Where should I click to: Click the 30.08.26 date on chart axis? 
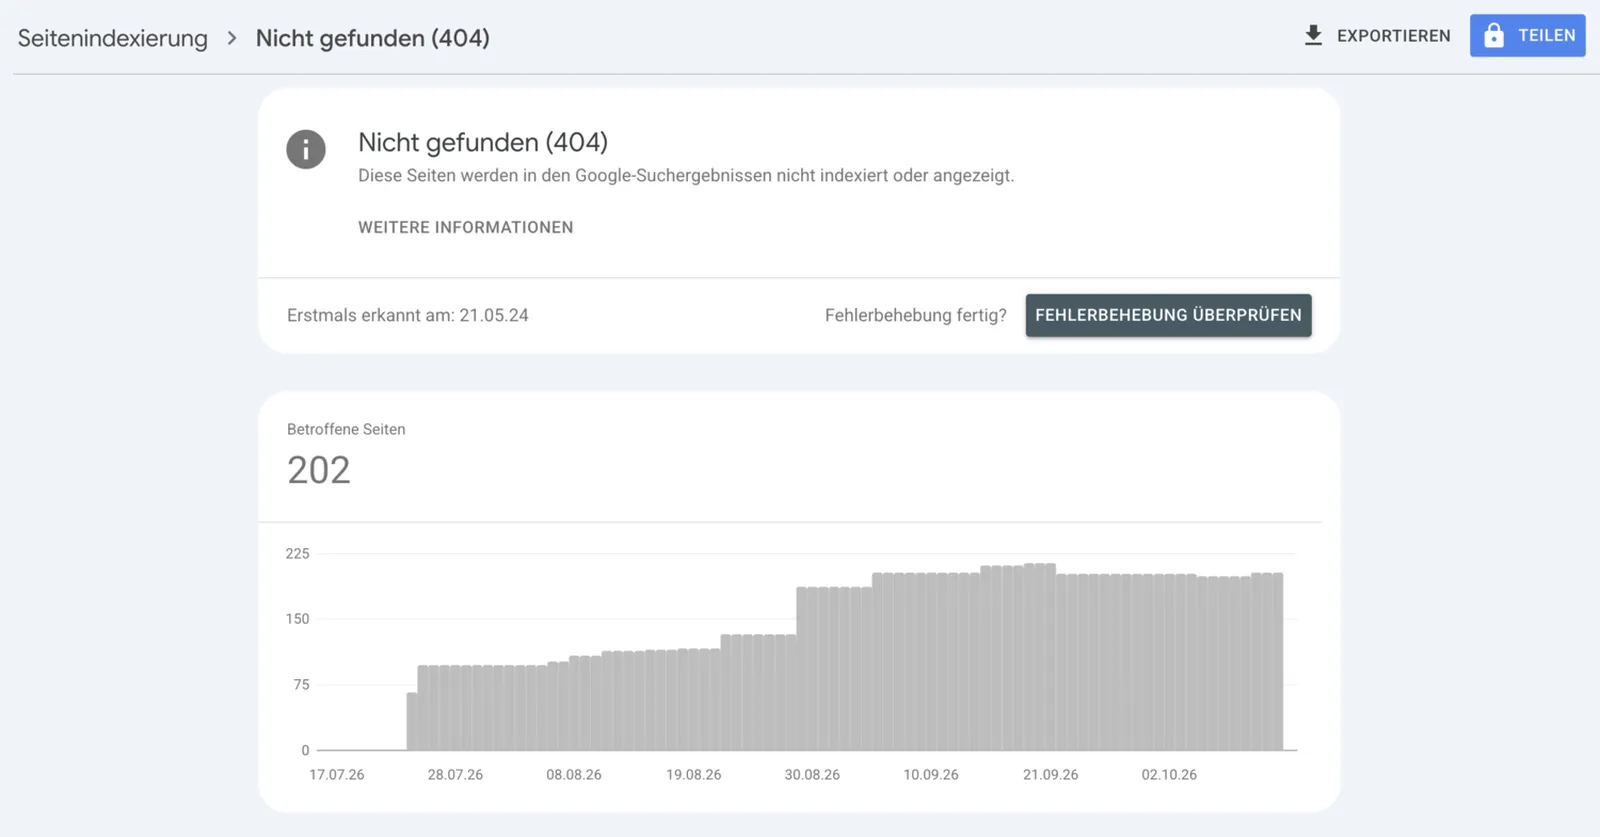tap(812, 775)
